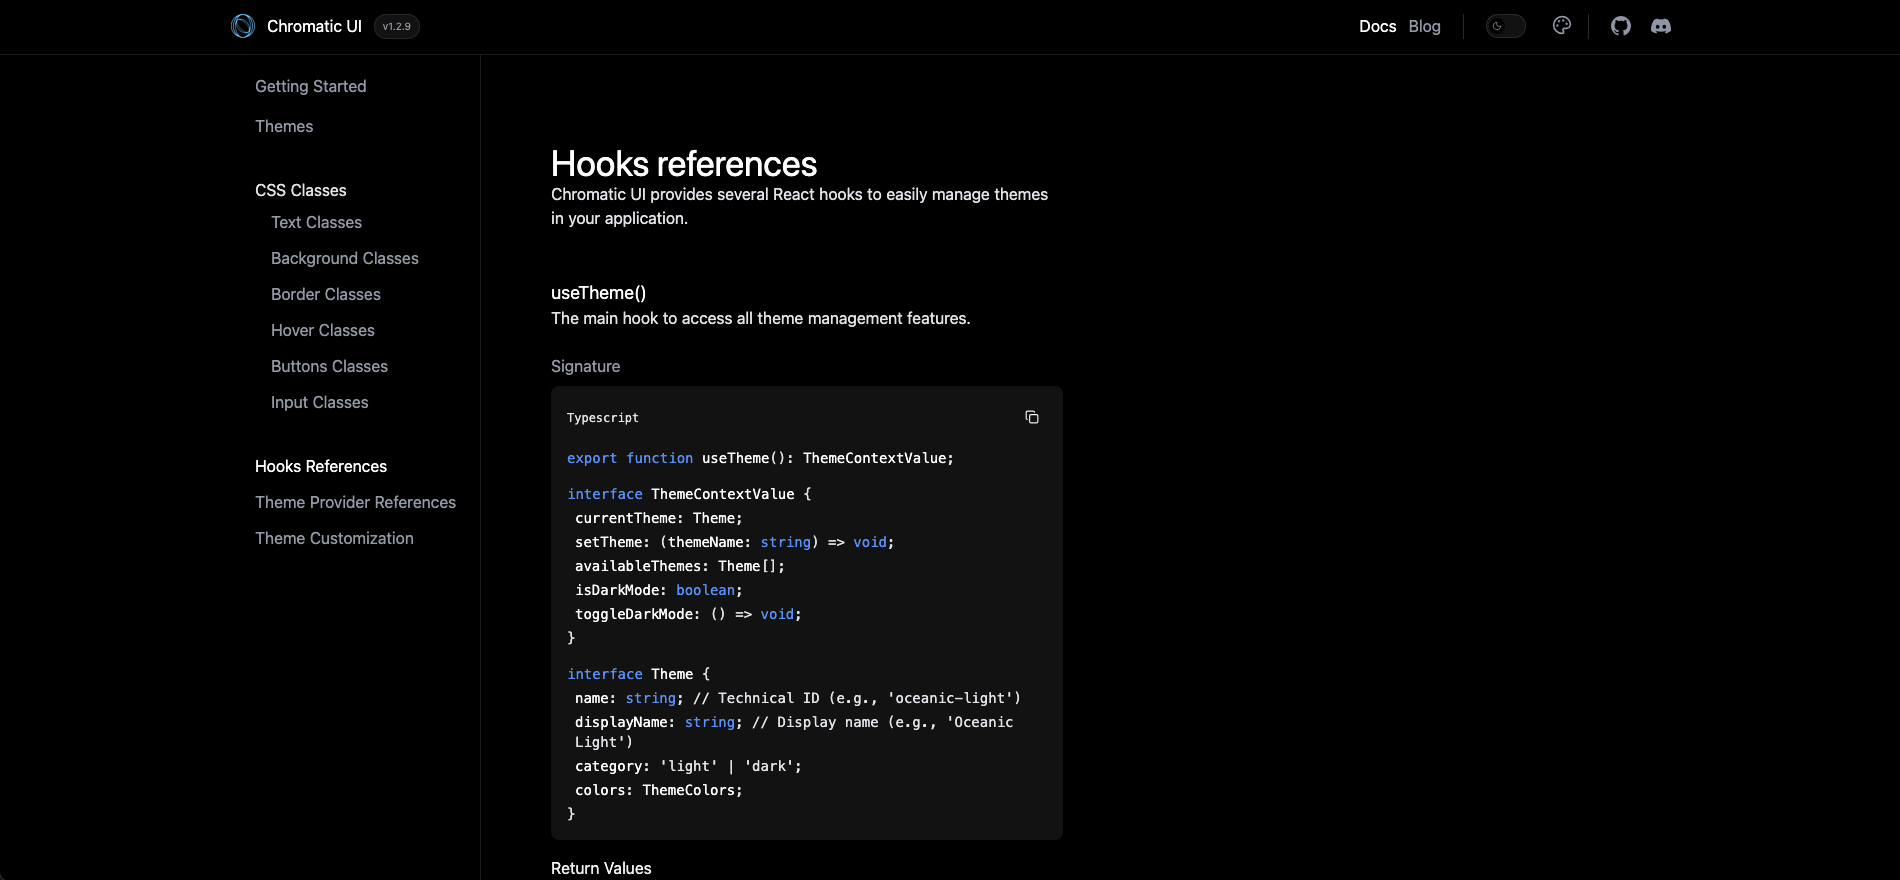
Task: Open the Docs navigation item
Action: point(1377,26)
